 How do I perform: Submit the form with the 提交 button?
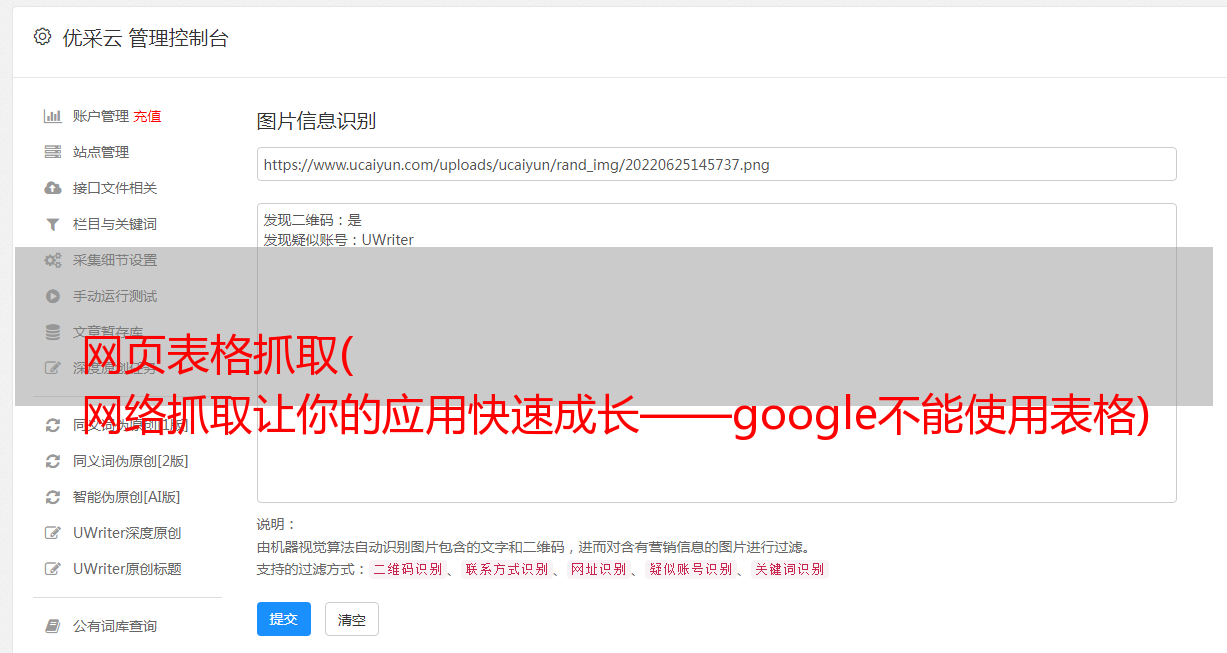click(x=284, y=619)
